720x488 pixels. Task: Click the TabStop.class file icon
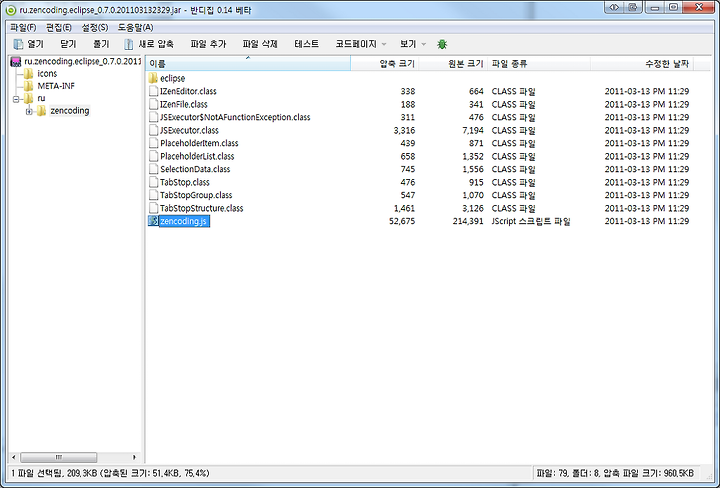tap(153, 182)
